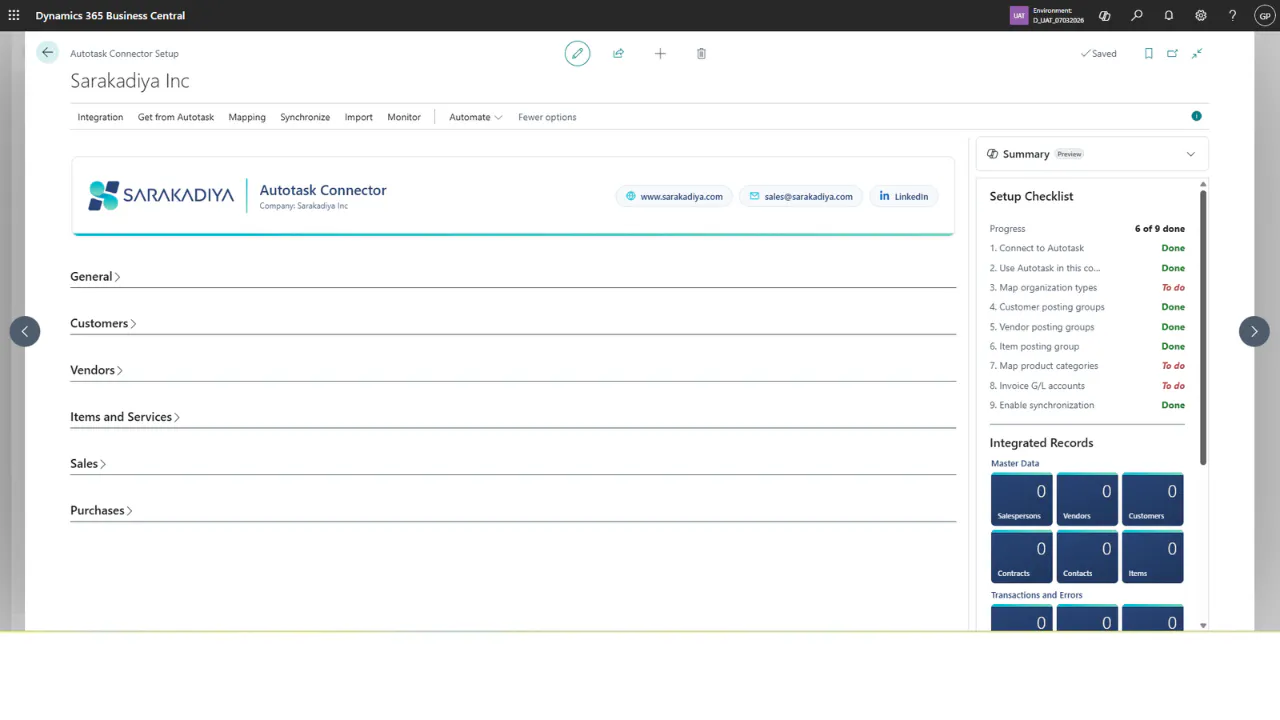
Task: Expand the Sales section
Action: 88,464
